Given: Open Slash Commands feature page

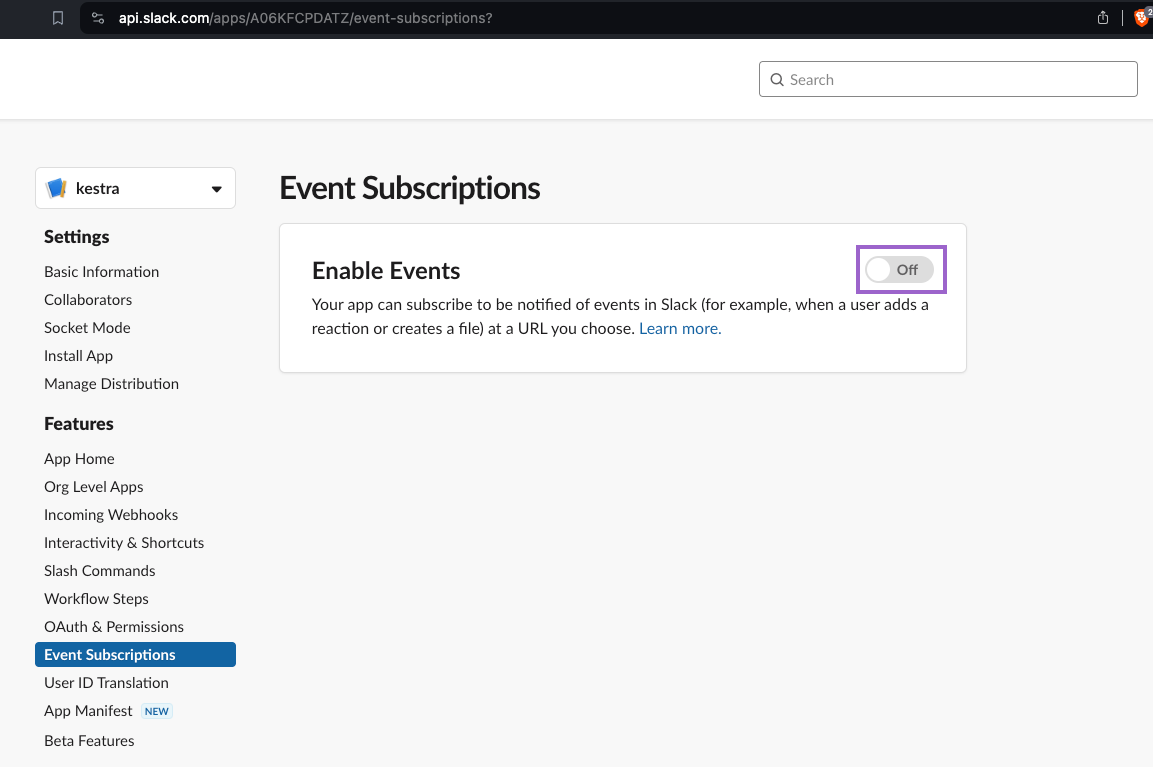Looking at the screenshot, I should [x=100, y=571].
